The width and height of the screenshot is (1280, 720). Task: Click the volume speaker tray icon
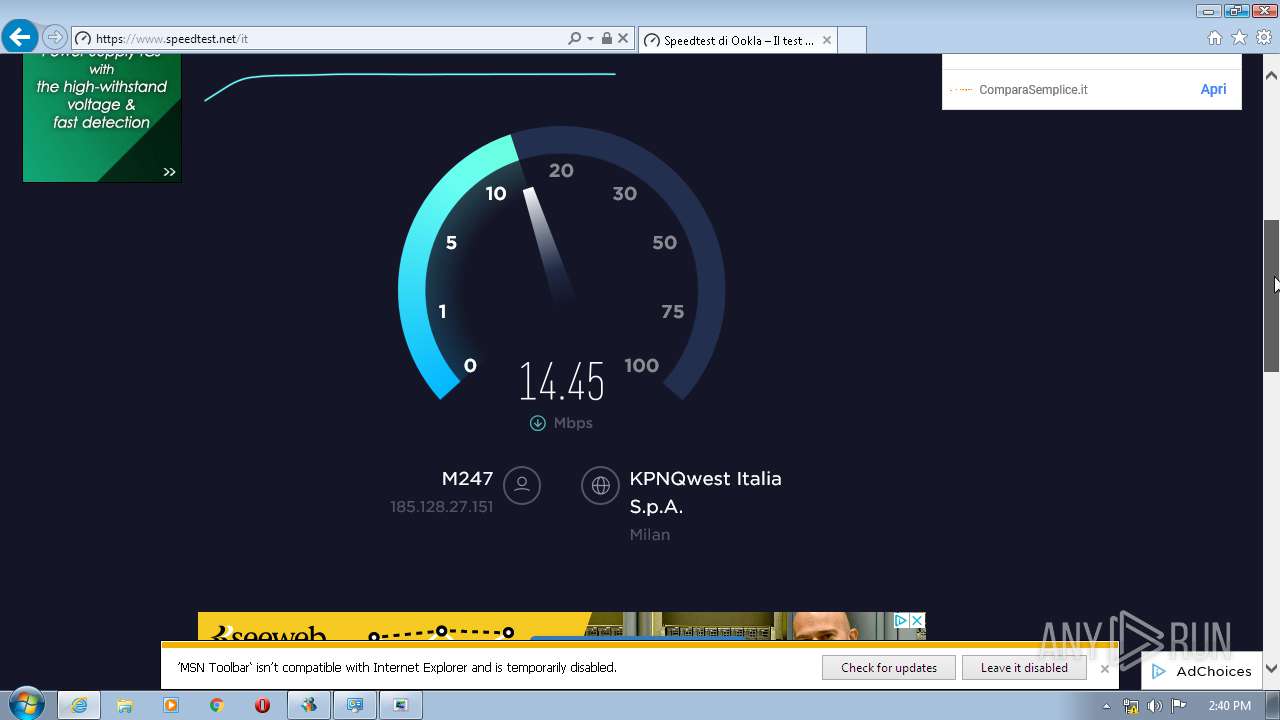coord(1154,706)
